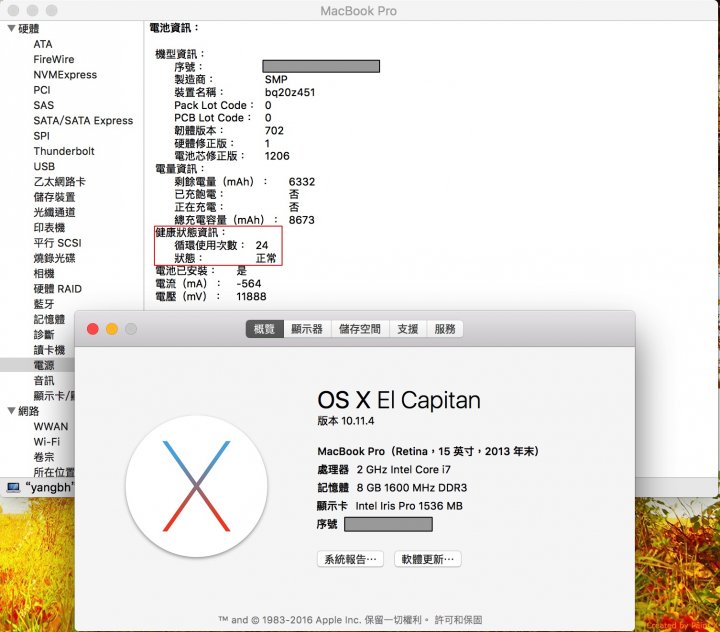
Task: Open SATA/SATA Express entry
Action: pyautogui.click(x=83, y=120)
